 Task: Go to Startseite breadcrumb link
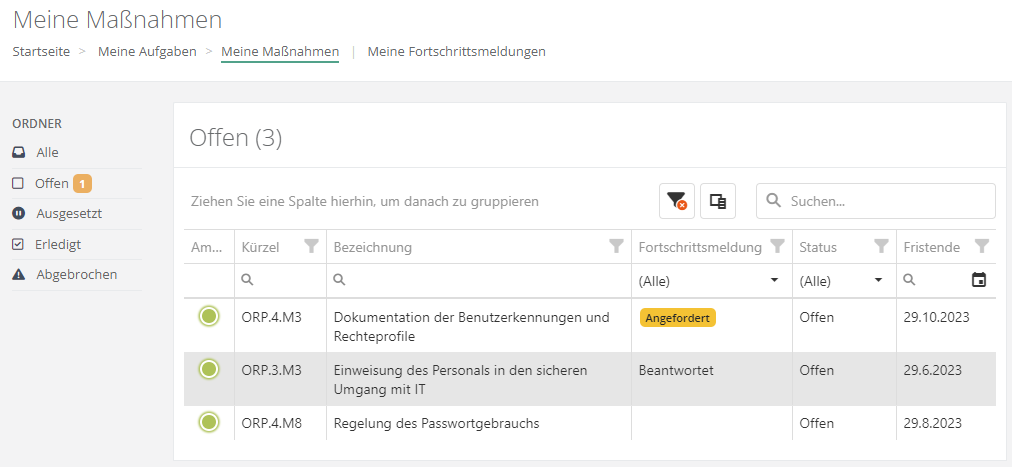(x=41, y=51)
